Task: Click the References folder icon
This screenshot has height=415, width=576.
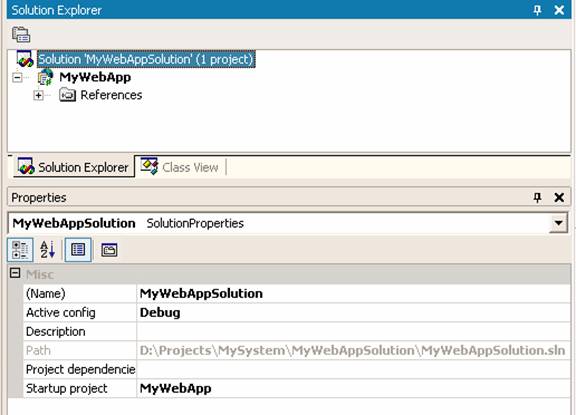Action: click(x=67, y=95)
